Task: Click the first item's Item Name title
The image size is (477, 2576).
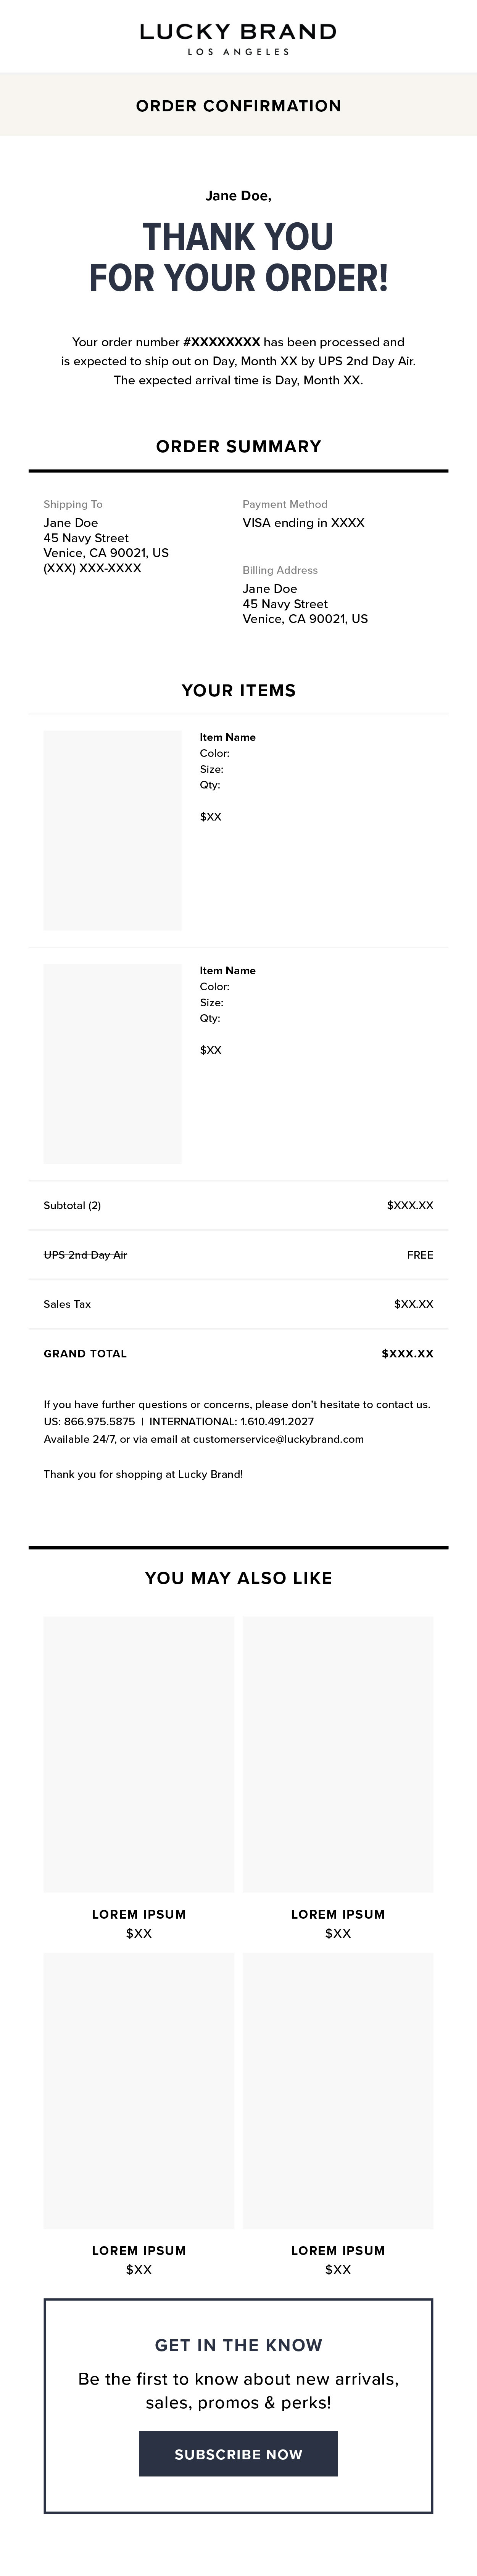Action: [x=227, y=737]
